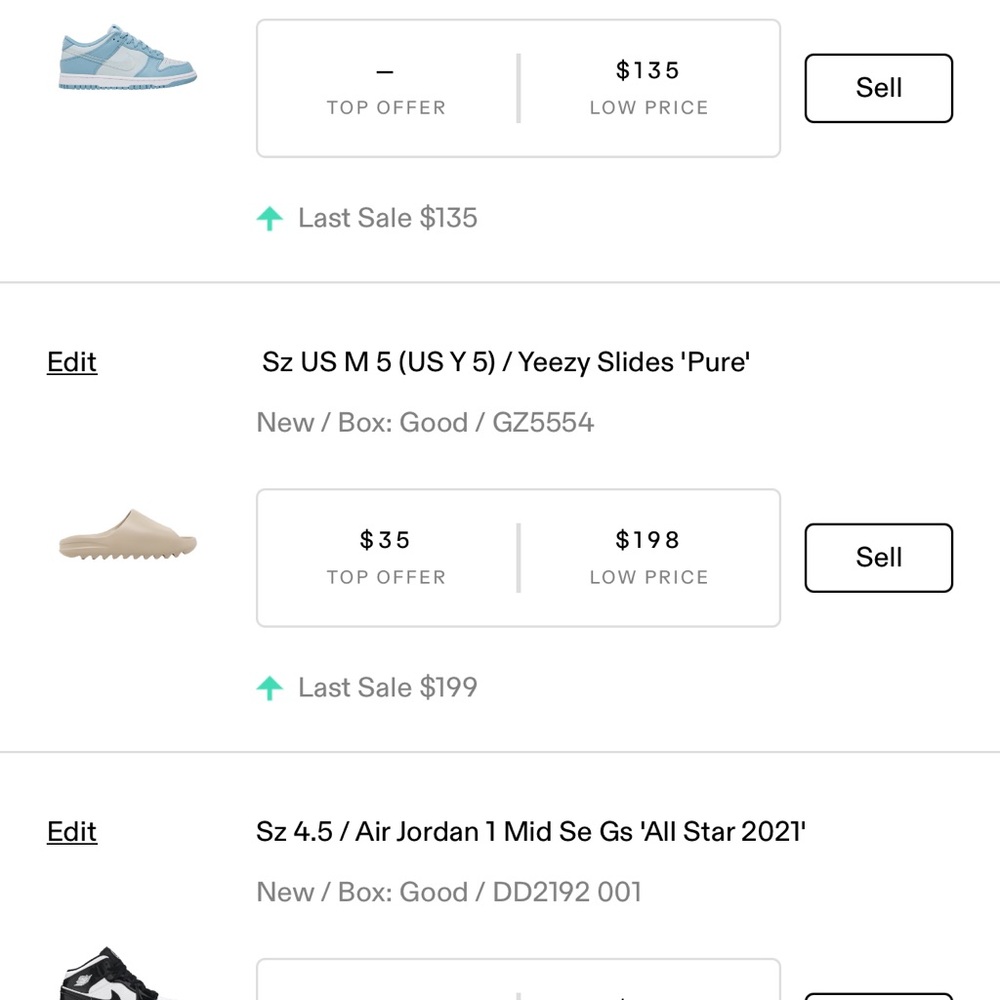Open the blue Dunk sneaker thumbnail
Viewport: 1000px width, 1000px height.
click(128, 57)
